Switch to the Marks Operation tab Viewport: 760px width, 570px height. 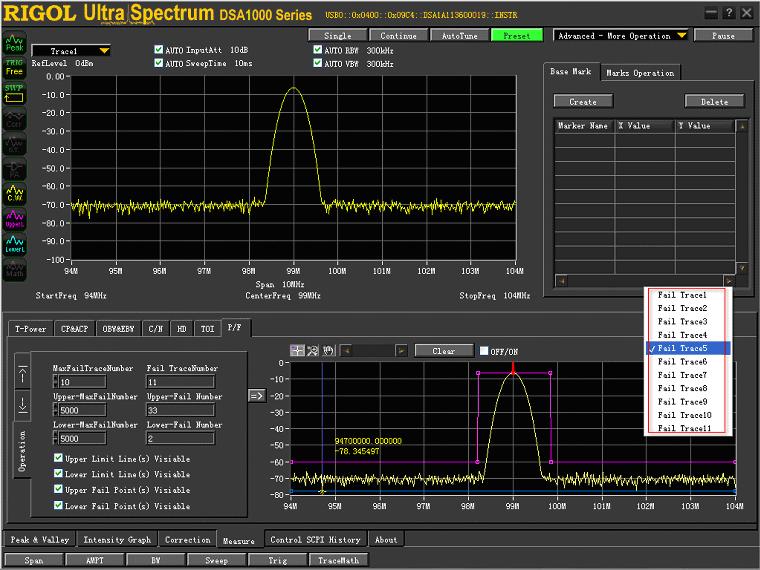tap(640, 73)
